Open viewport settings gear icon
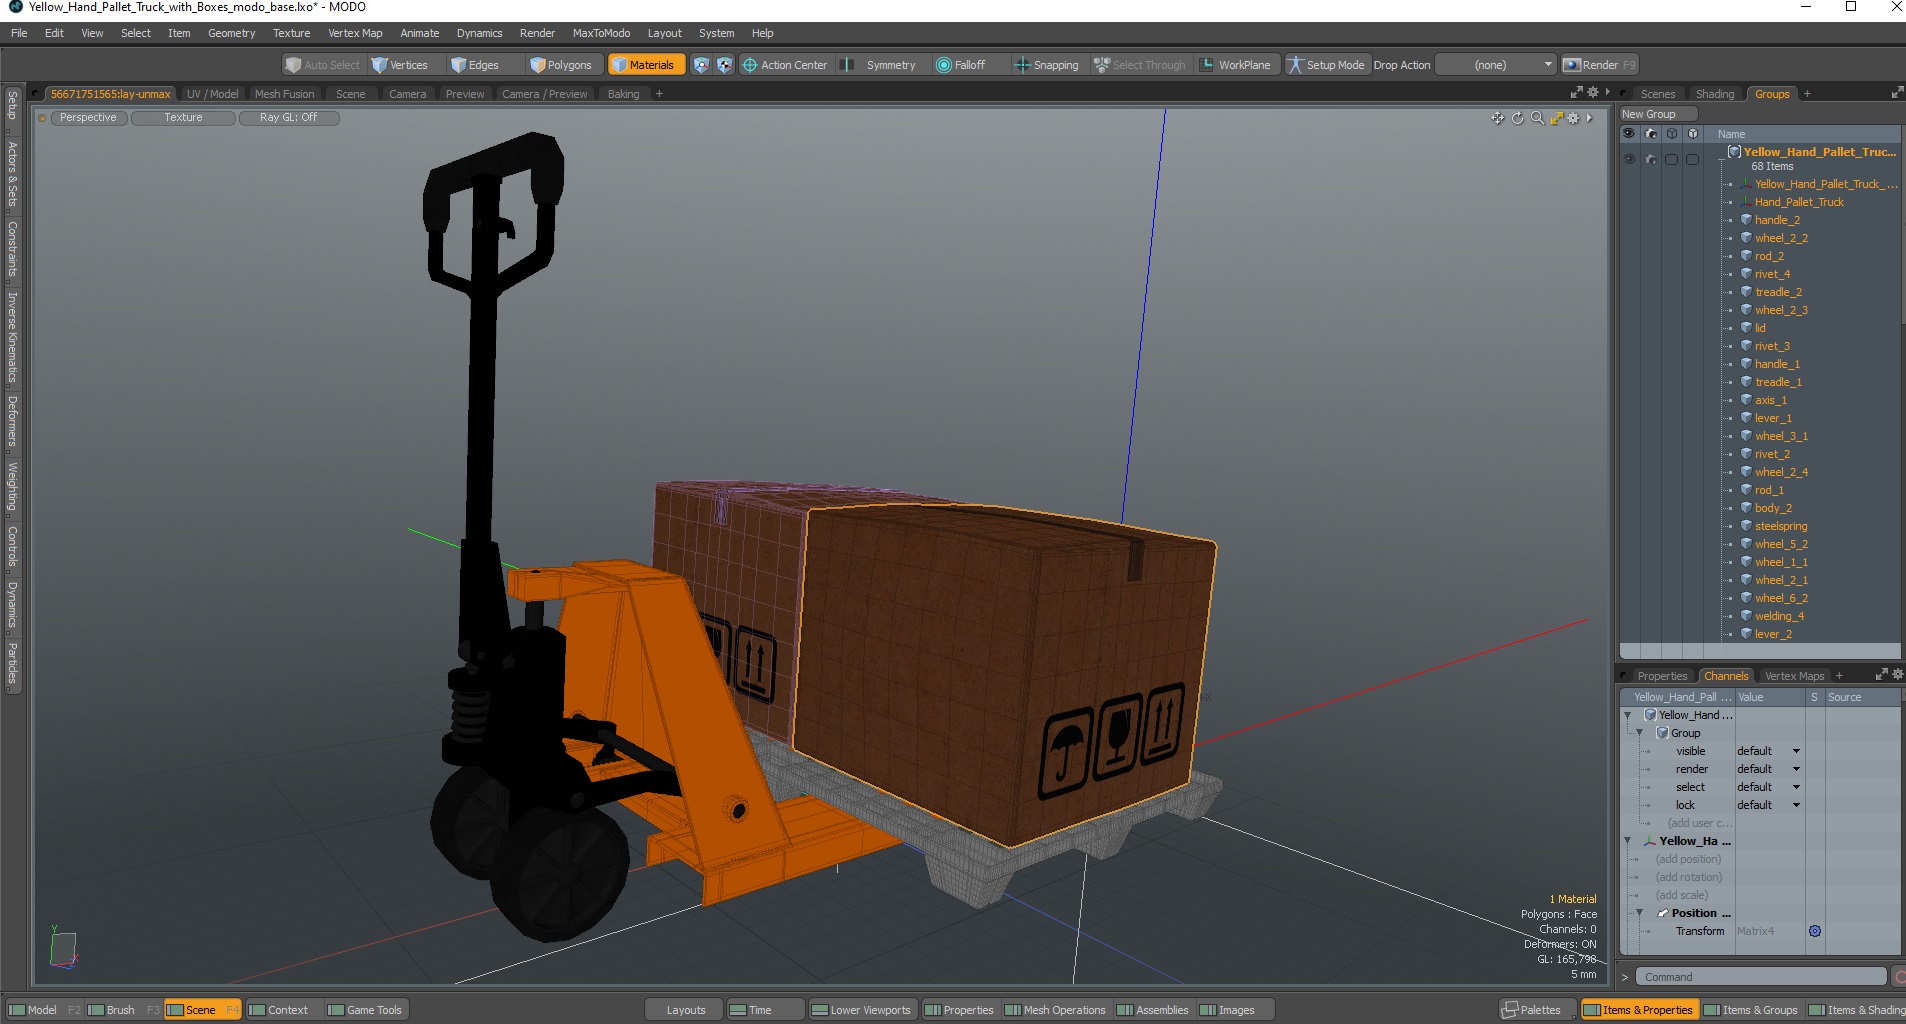 click(1573, 118)
